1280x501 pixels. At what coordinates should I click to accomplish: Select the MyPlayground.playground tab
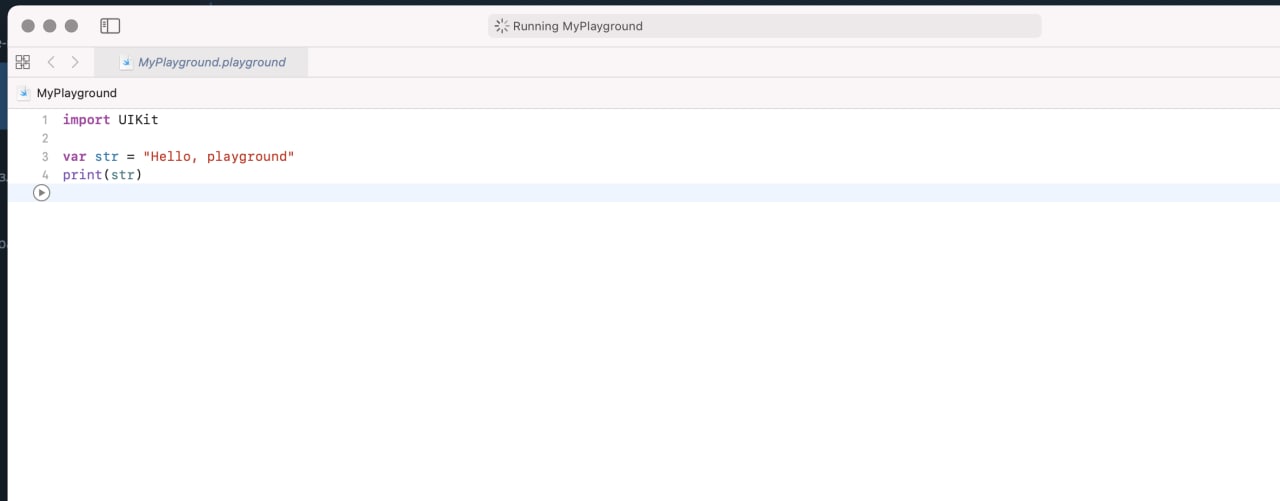click(x=201, y=62)
